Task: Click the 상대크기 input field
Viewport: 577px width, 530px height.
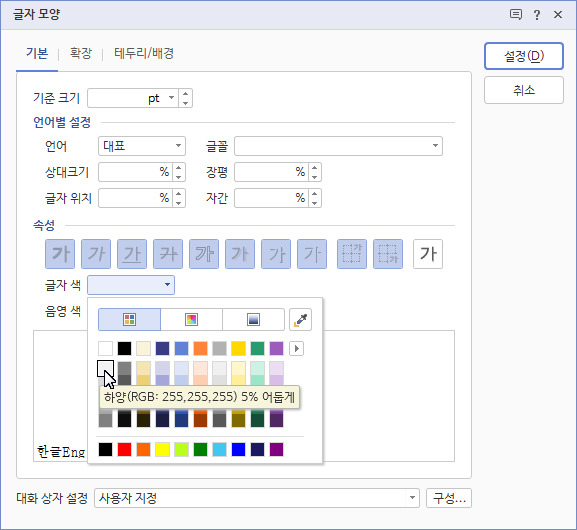Action: coord(135,172)
